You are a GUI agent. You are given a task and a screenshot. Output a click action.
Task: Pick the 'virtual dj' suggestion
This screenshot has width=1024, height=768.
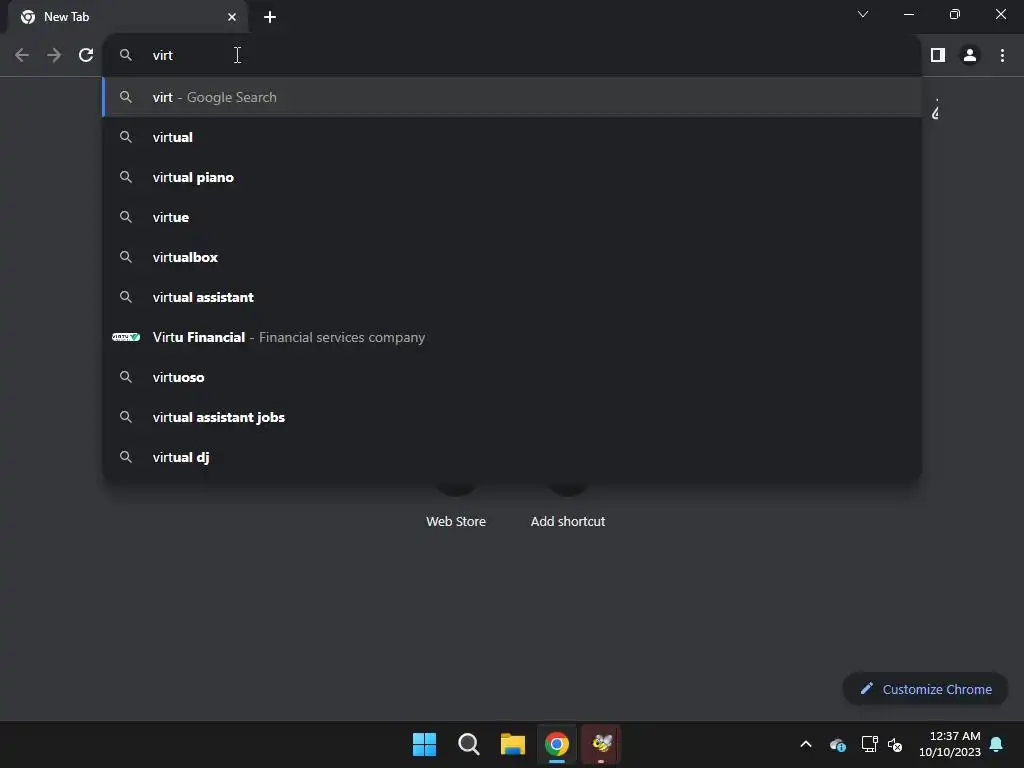pyautogui.click(x=512, y=457)
